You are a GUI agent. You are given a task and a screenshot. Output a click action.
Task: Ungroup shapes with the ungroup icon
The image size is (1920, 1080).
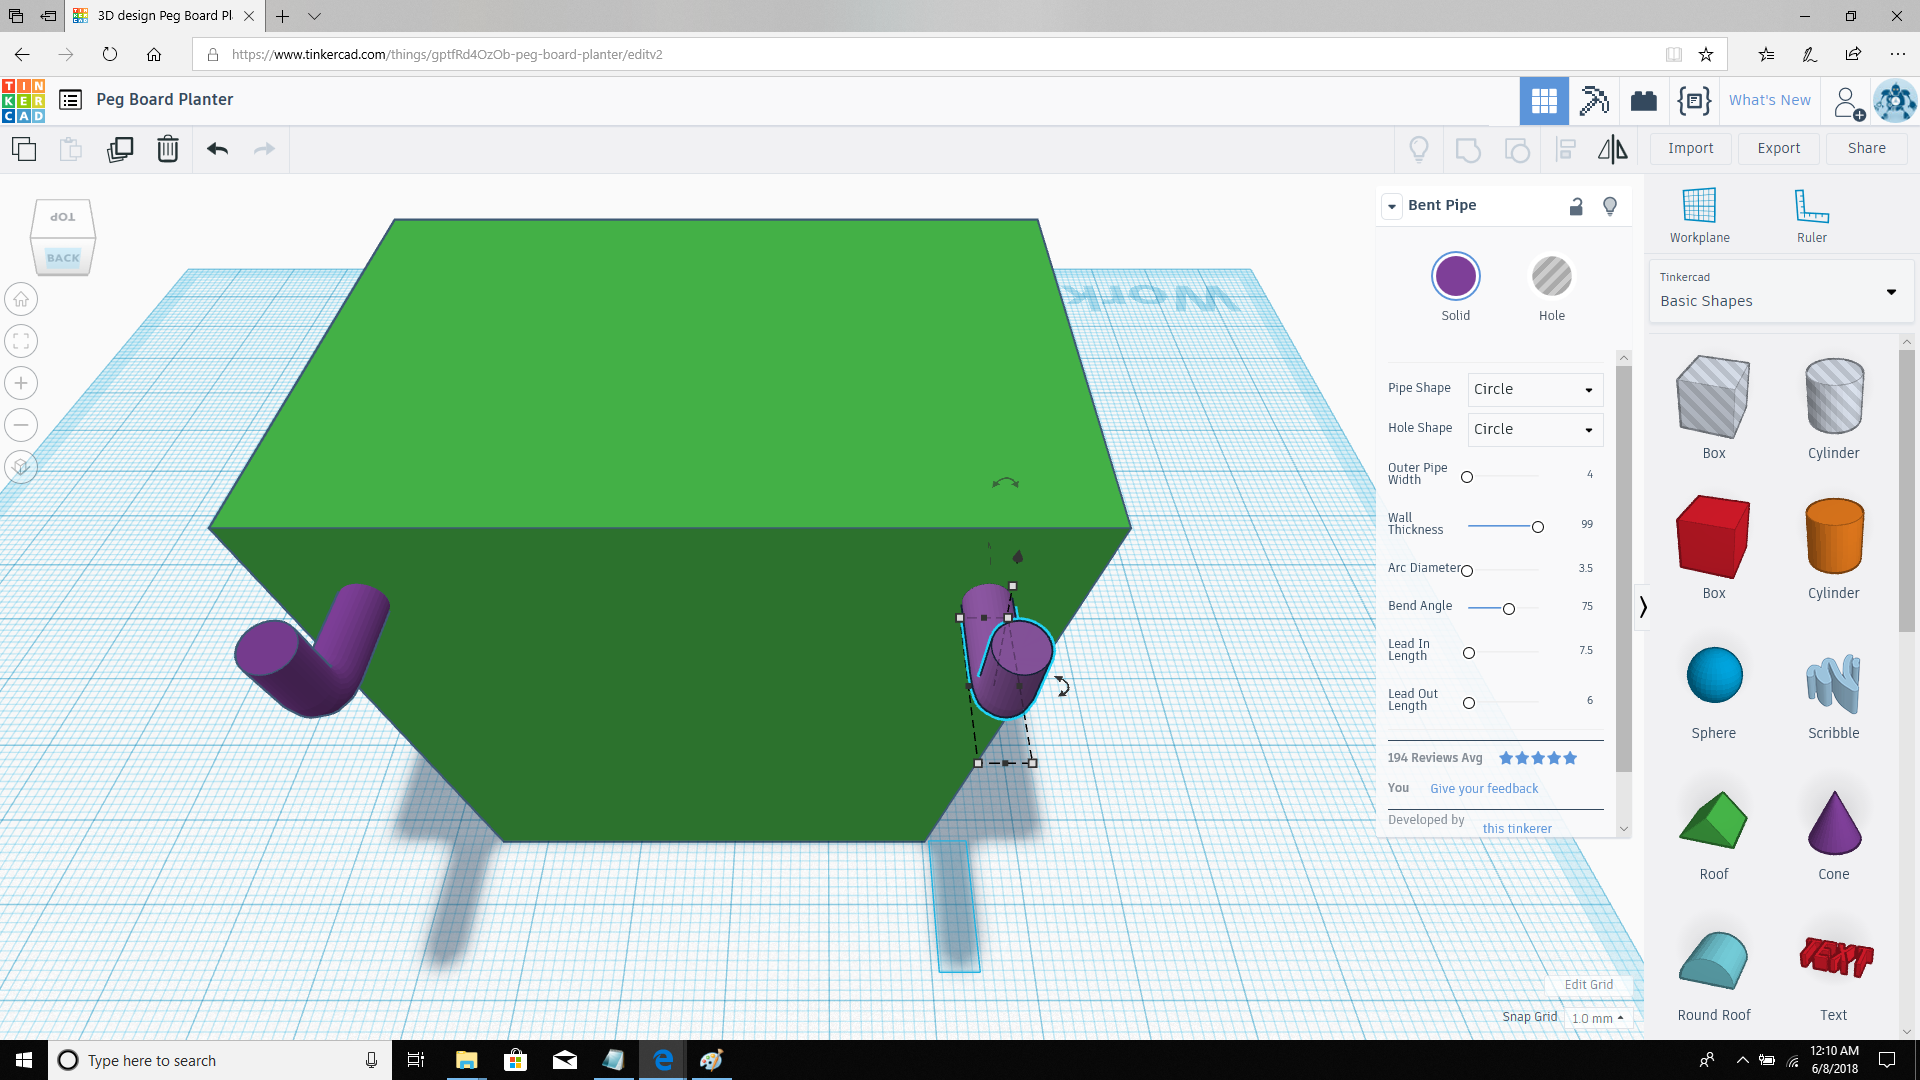point(1517,149)
